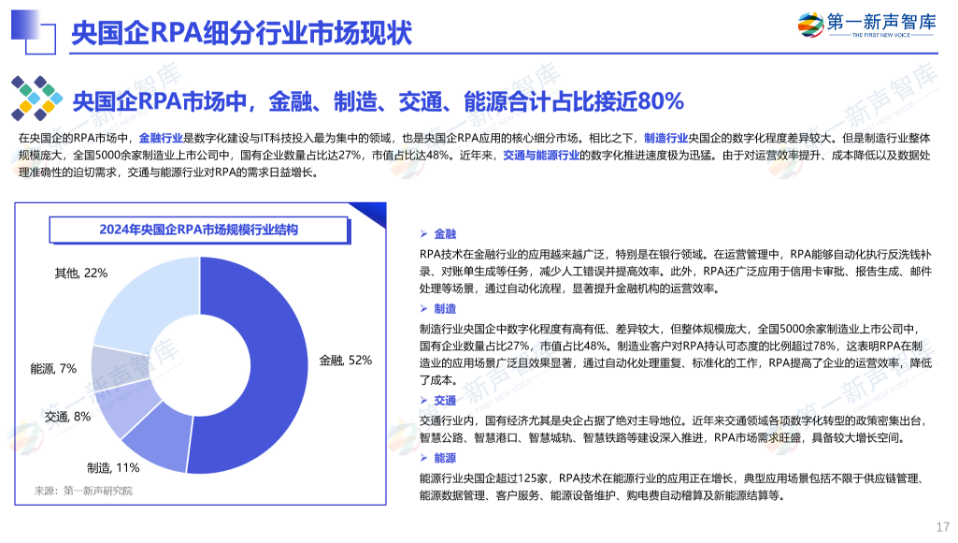Click the diamond cluster icon beside the subtitle
This screenshot has height=543, width=958.
(x=37, y=98)
